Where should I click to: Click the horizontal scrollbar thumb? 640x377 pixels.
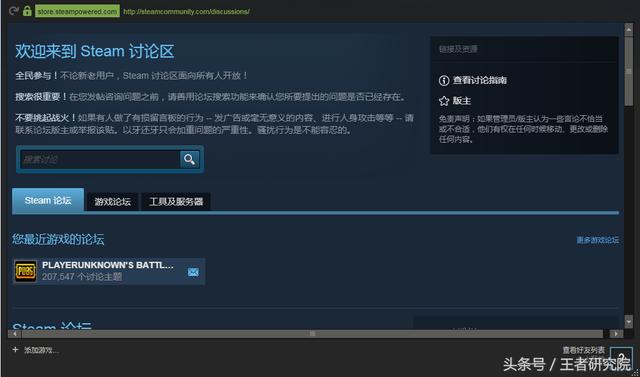[312, 334]
